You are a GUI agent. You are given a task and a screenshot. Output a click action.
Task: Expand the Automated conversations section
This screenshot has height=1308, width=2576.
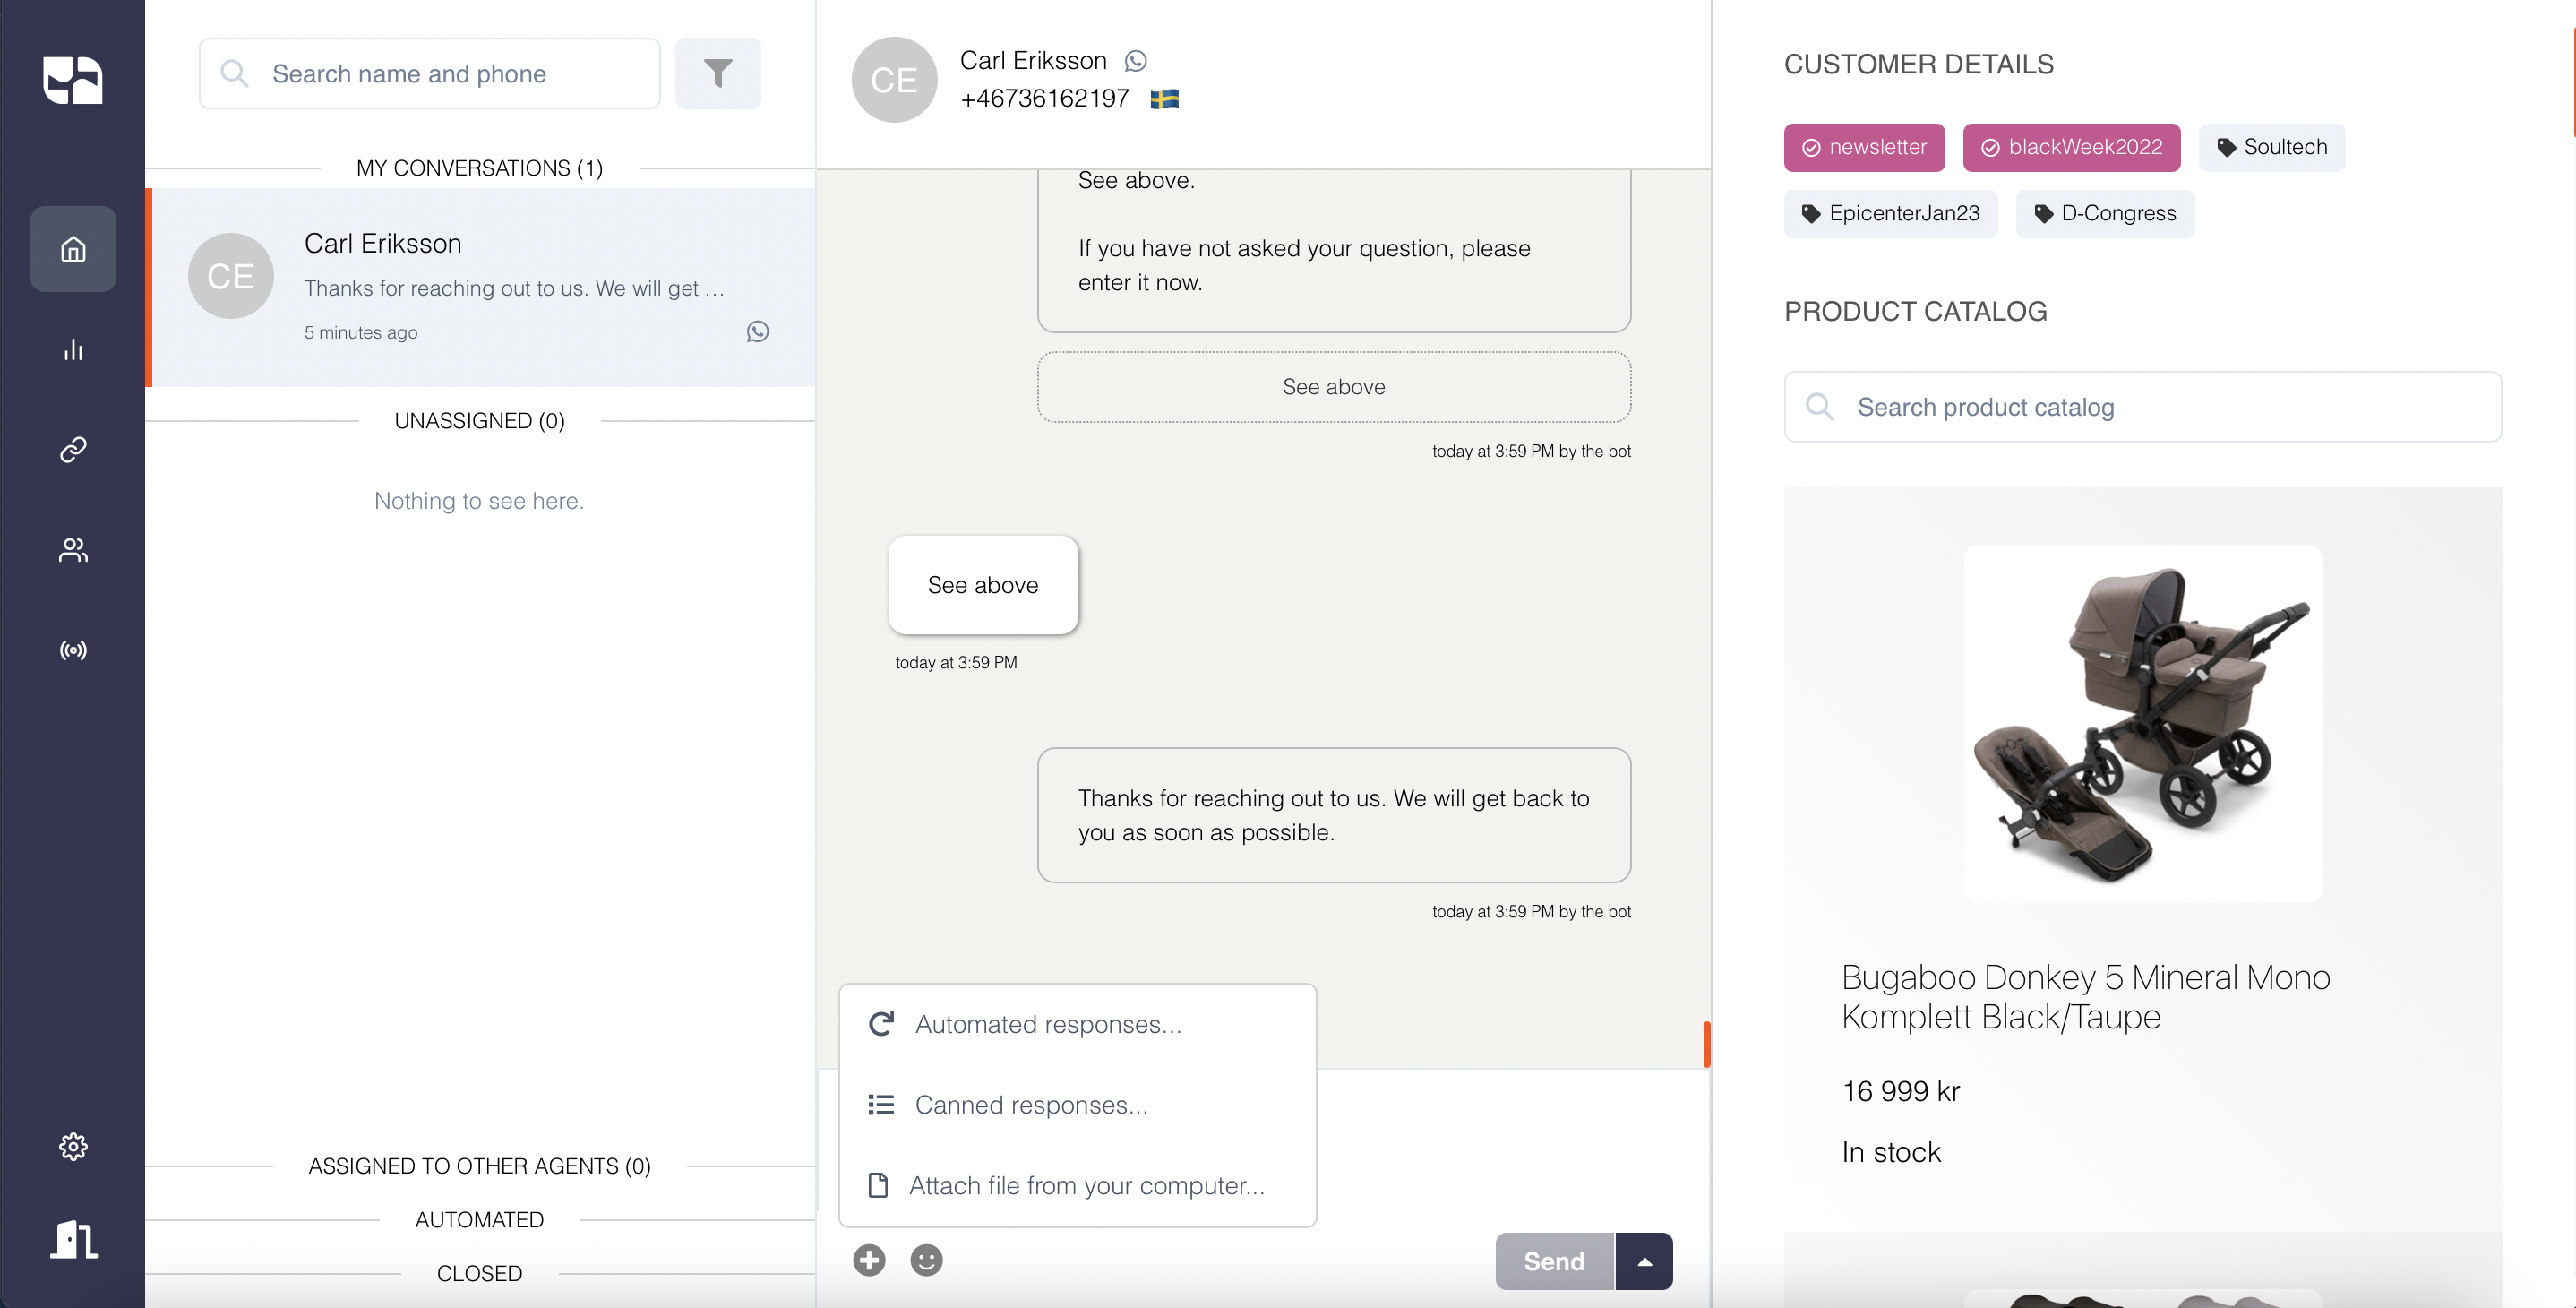[x=479, y=1219]
